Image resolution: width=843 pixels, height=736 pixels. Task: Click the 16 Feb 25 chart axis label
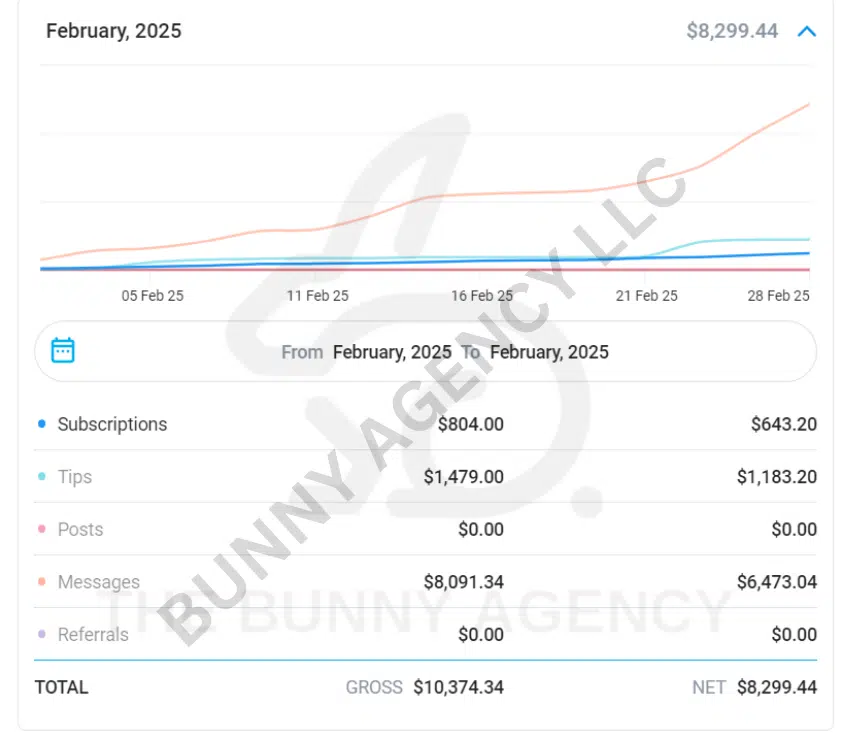(482, 296)
